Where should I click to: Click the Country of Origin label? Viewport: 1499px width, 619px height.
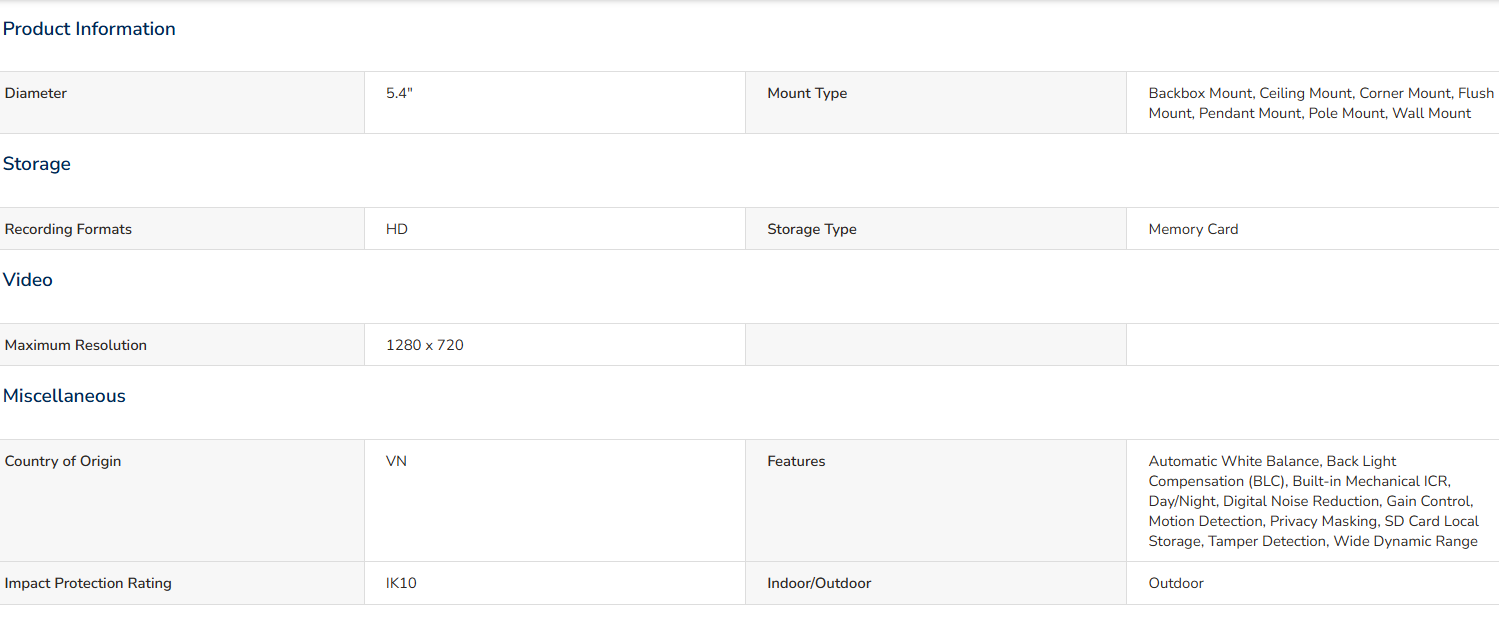(x=63, y=461)
